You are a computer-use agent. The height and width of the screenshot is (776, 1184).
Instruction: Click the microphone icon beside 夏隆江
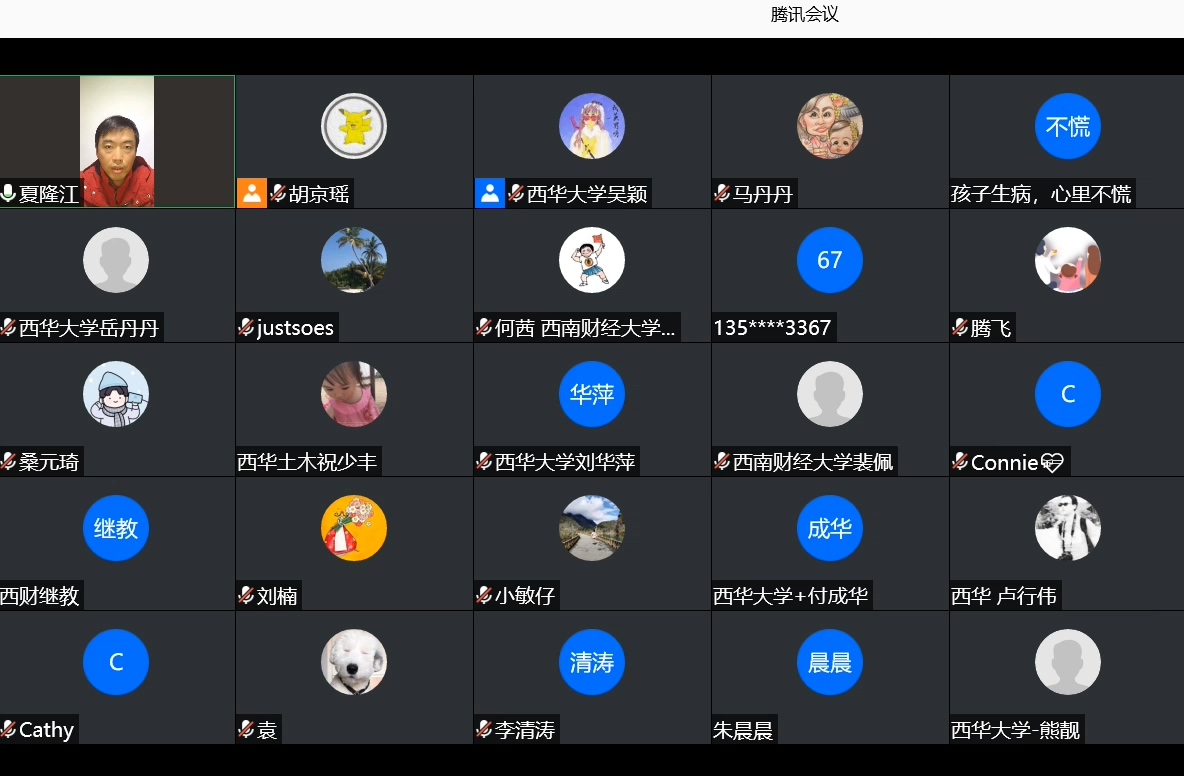[8, 193]
